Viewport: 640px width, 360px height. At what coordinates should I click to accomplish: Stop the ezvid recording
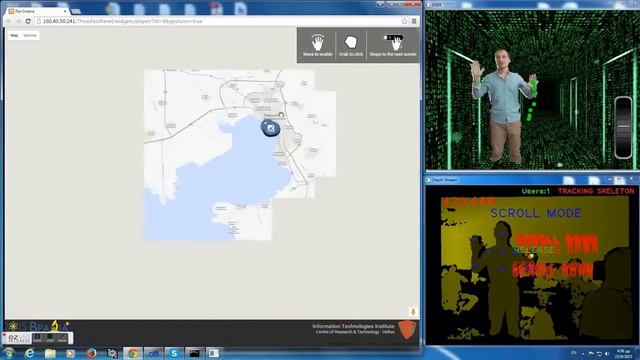click(x=50, y=338)
